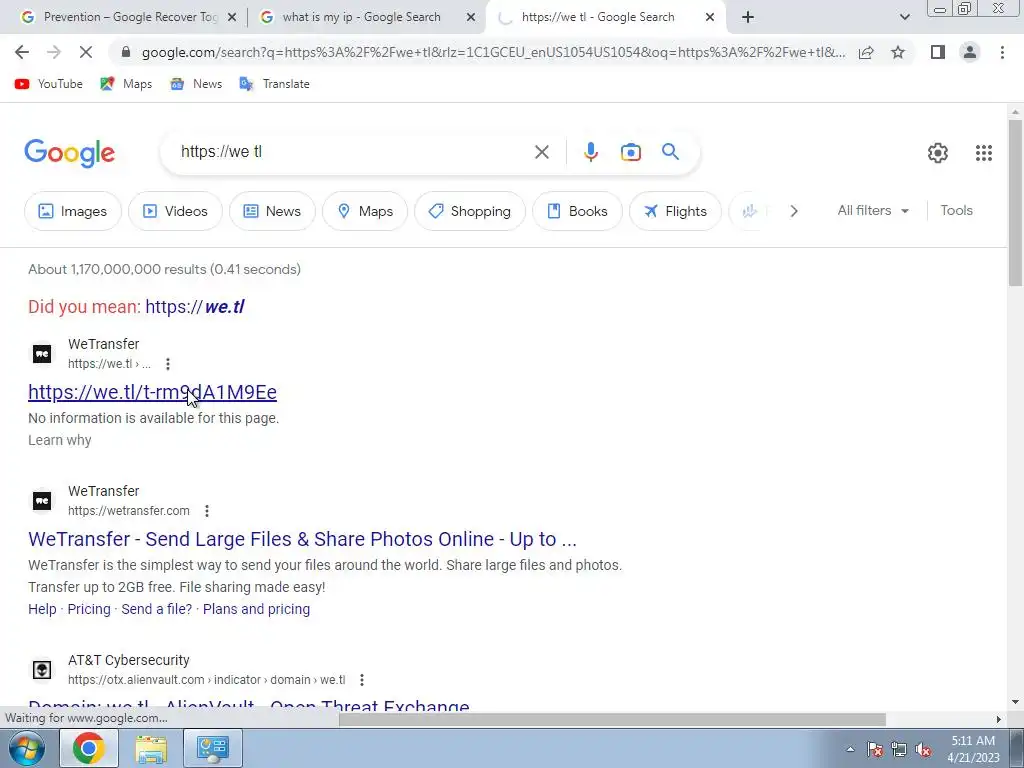Open a new tab with the plus button
Screen dimensions: 1024x768
748,17
